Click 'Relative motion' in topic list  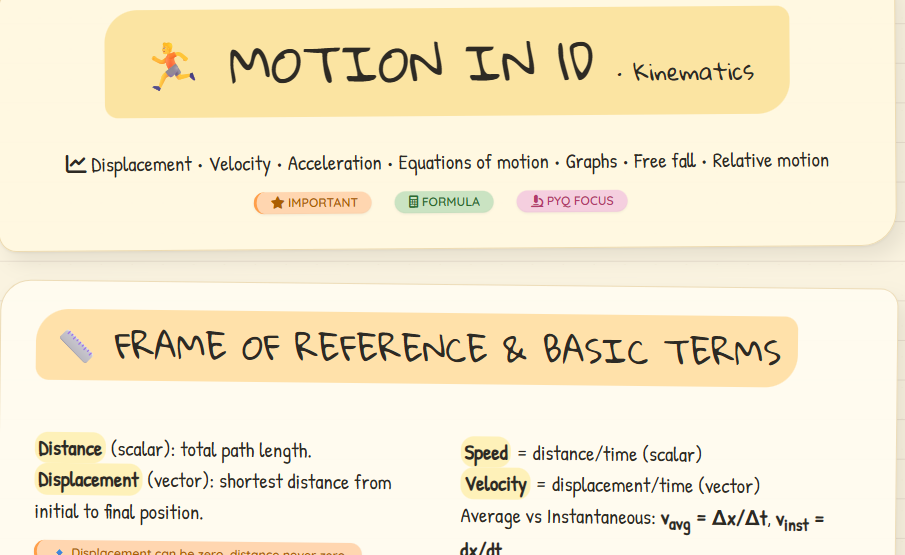coord(771,160)
